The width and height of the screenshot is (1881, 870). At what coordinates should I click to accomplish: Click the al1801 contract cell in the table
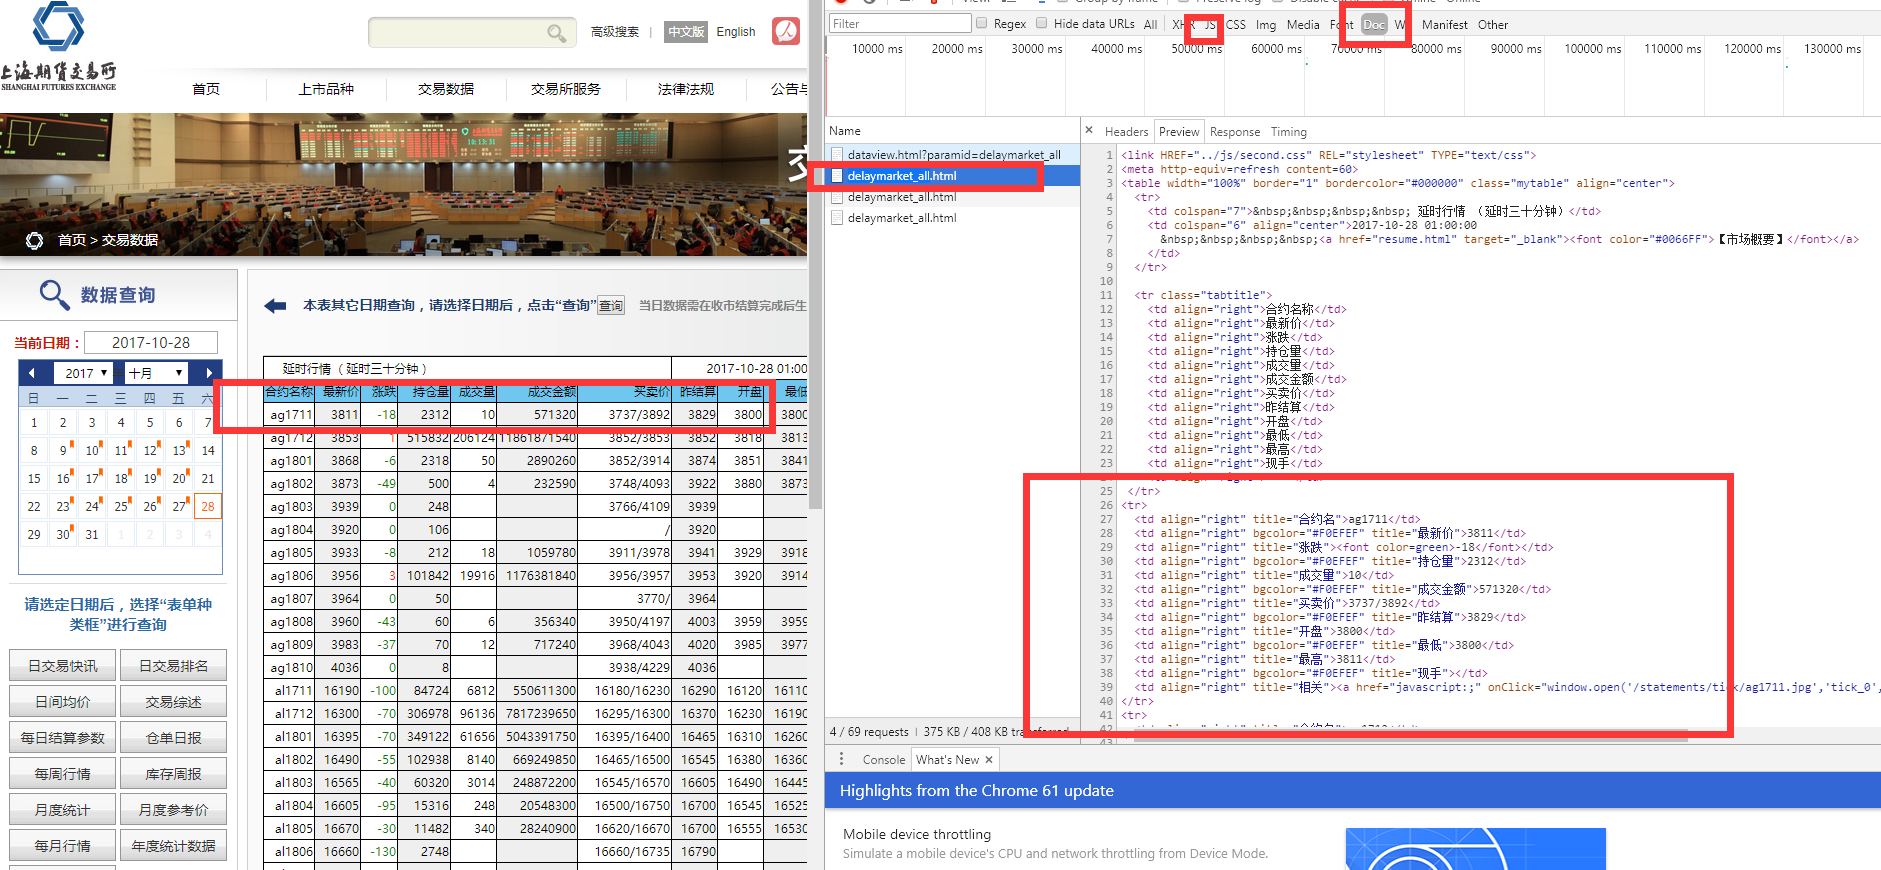pos(291,737)
